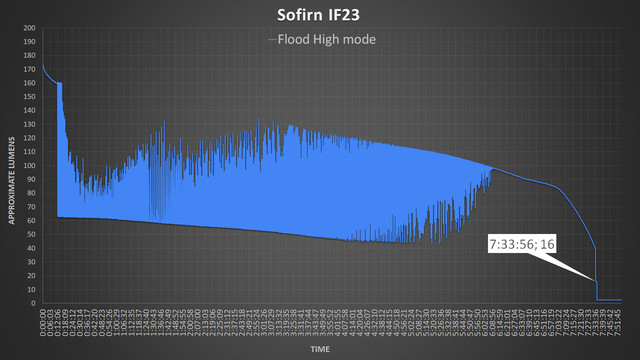The image size is (640, 360).
Task: Select the "7:33:56; 16" data label callout
Action: (522, 244)
